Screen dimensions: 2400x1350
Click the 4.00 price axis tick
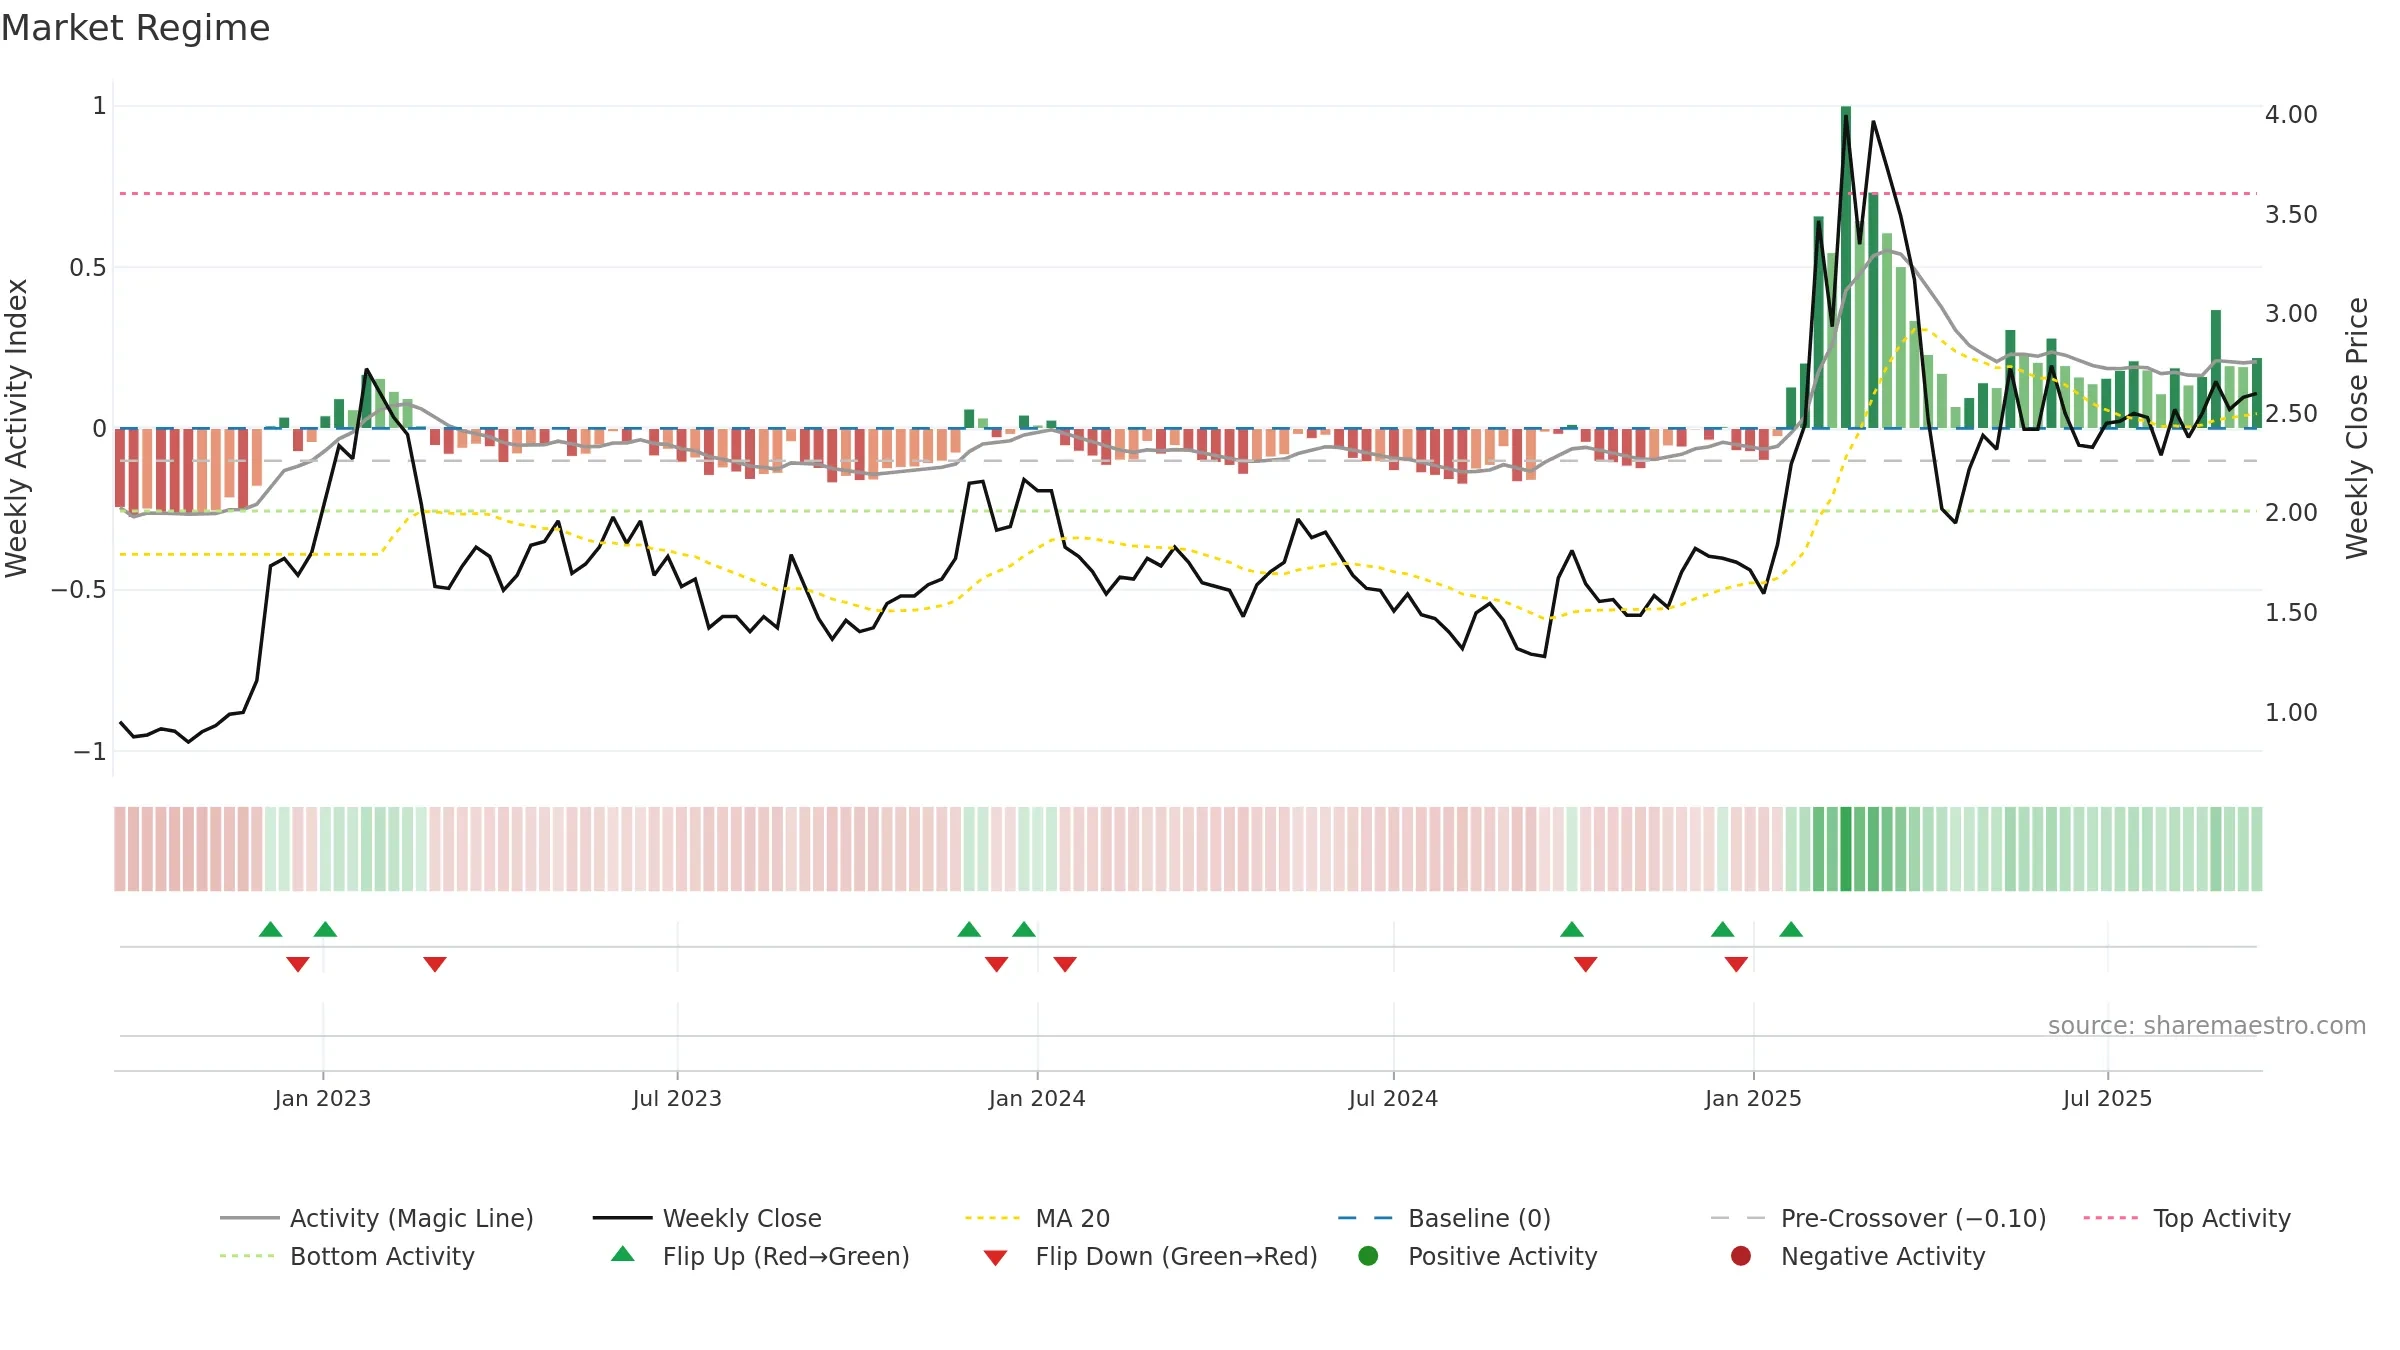pyautogui.click(x=2291, y=115)
